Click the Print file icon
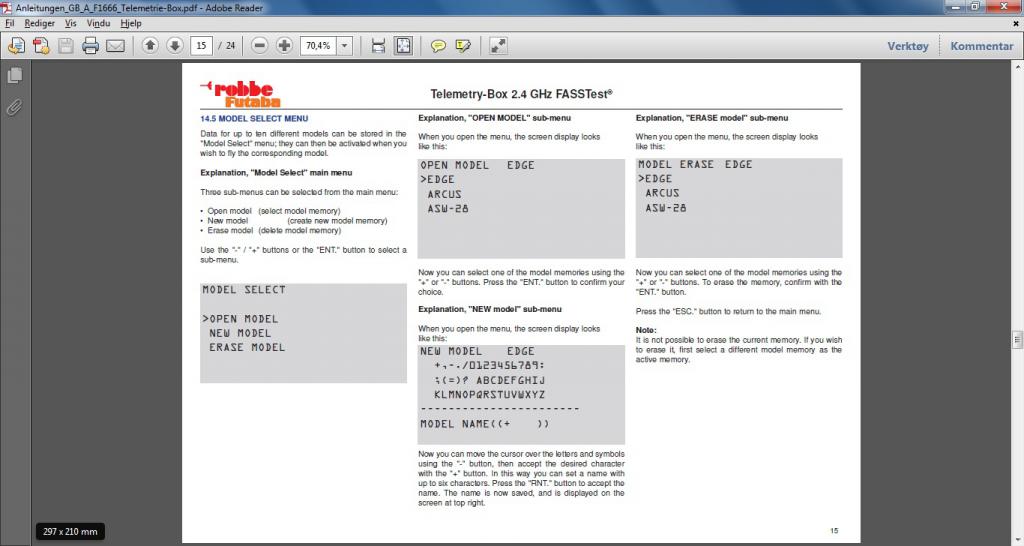 click(91, 46)
